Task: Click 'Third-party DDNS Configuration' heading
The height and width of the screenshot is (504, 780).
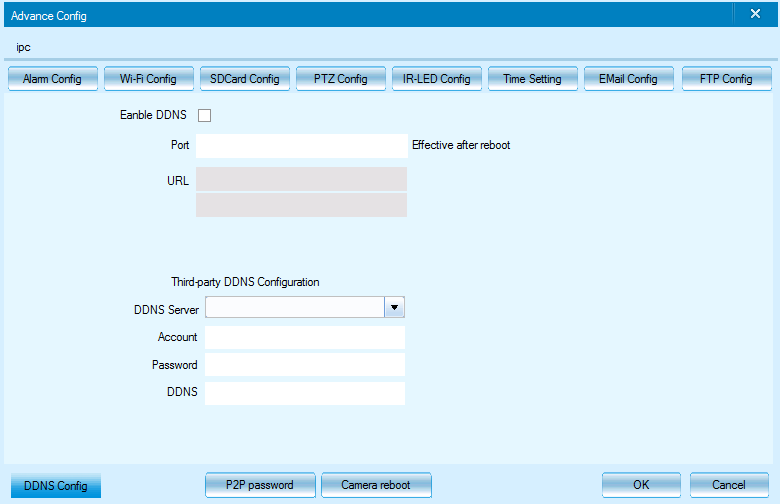Action: 245,282
